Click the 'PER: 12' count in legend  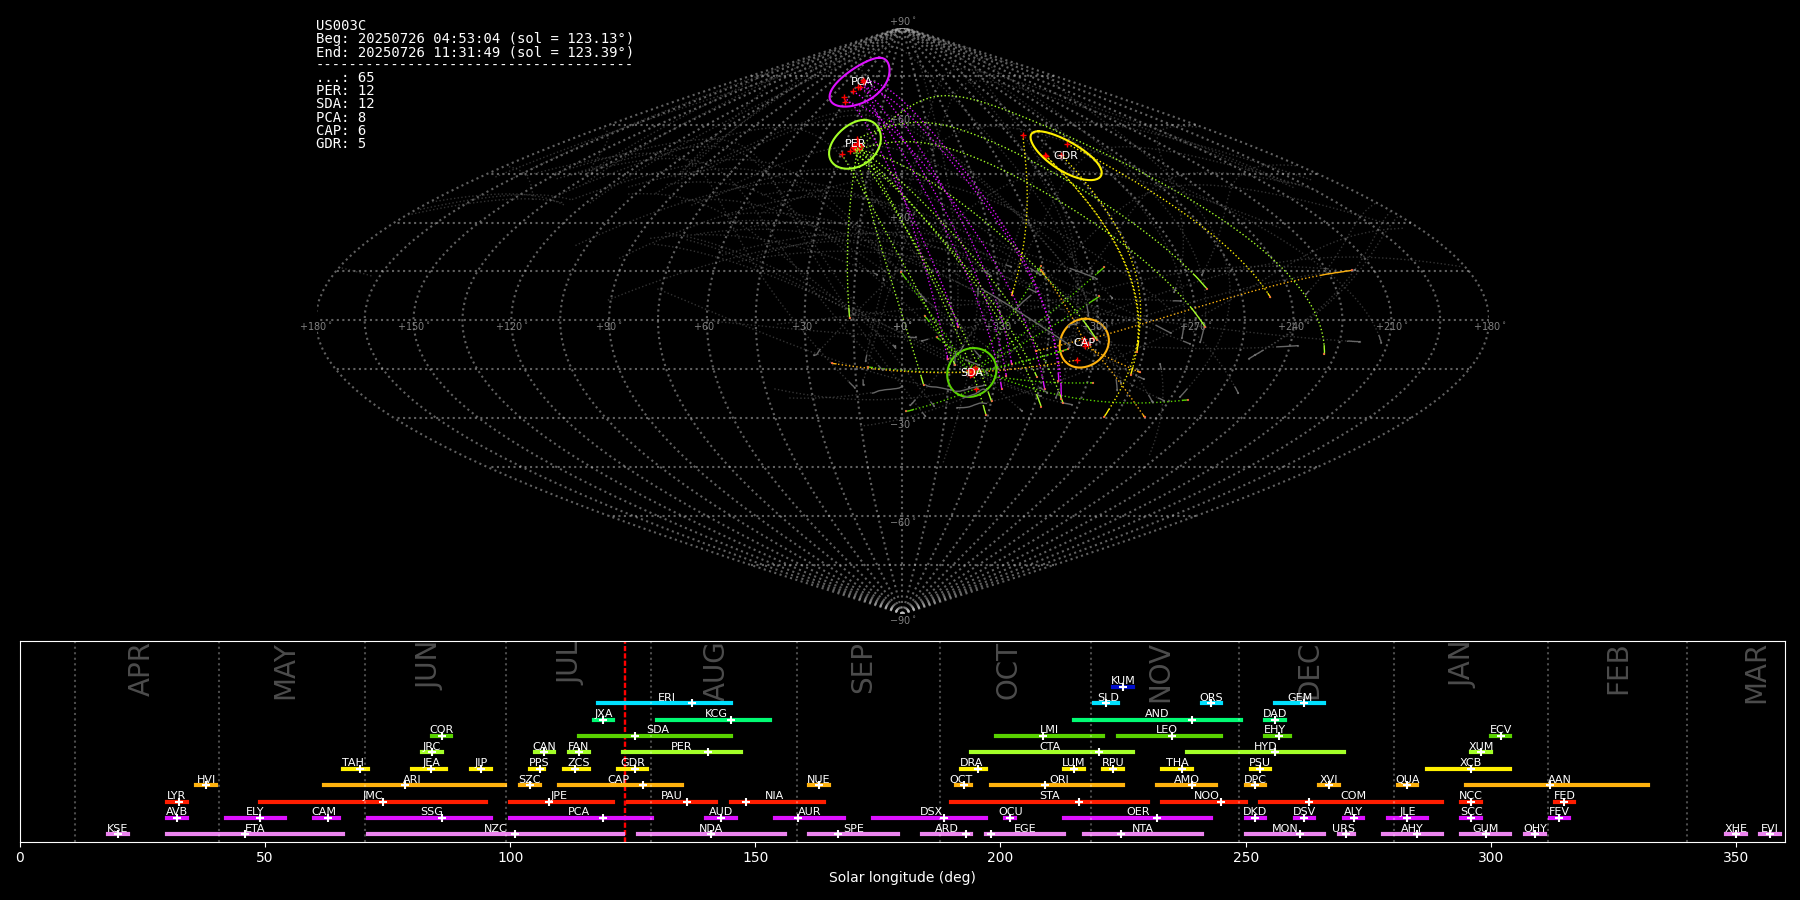[x=345, y=91]
